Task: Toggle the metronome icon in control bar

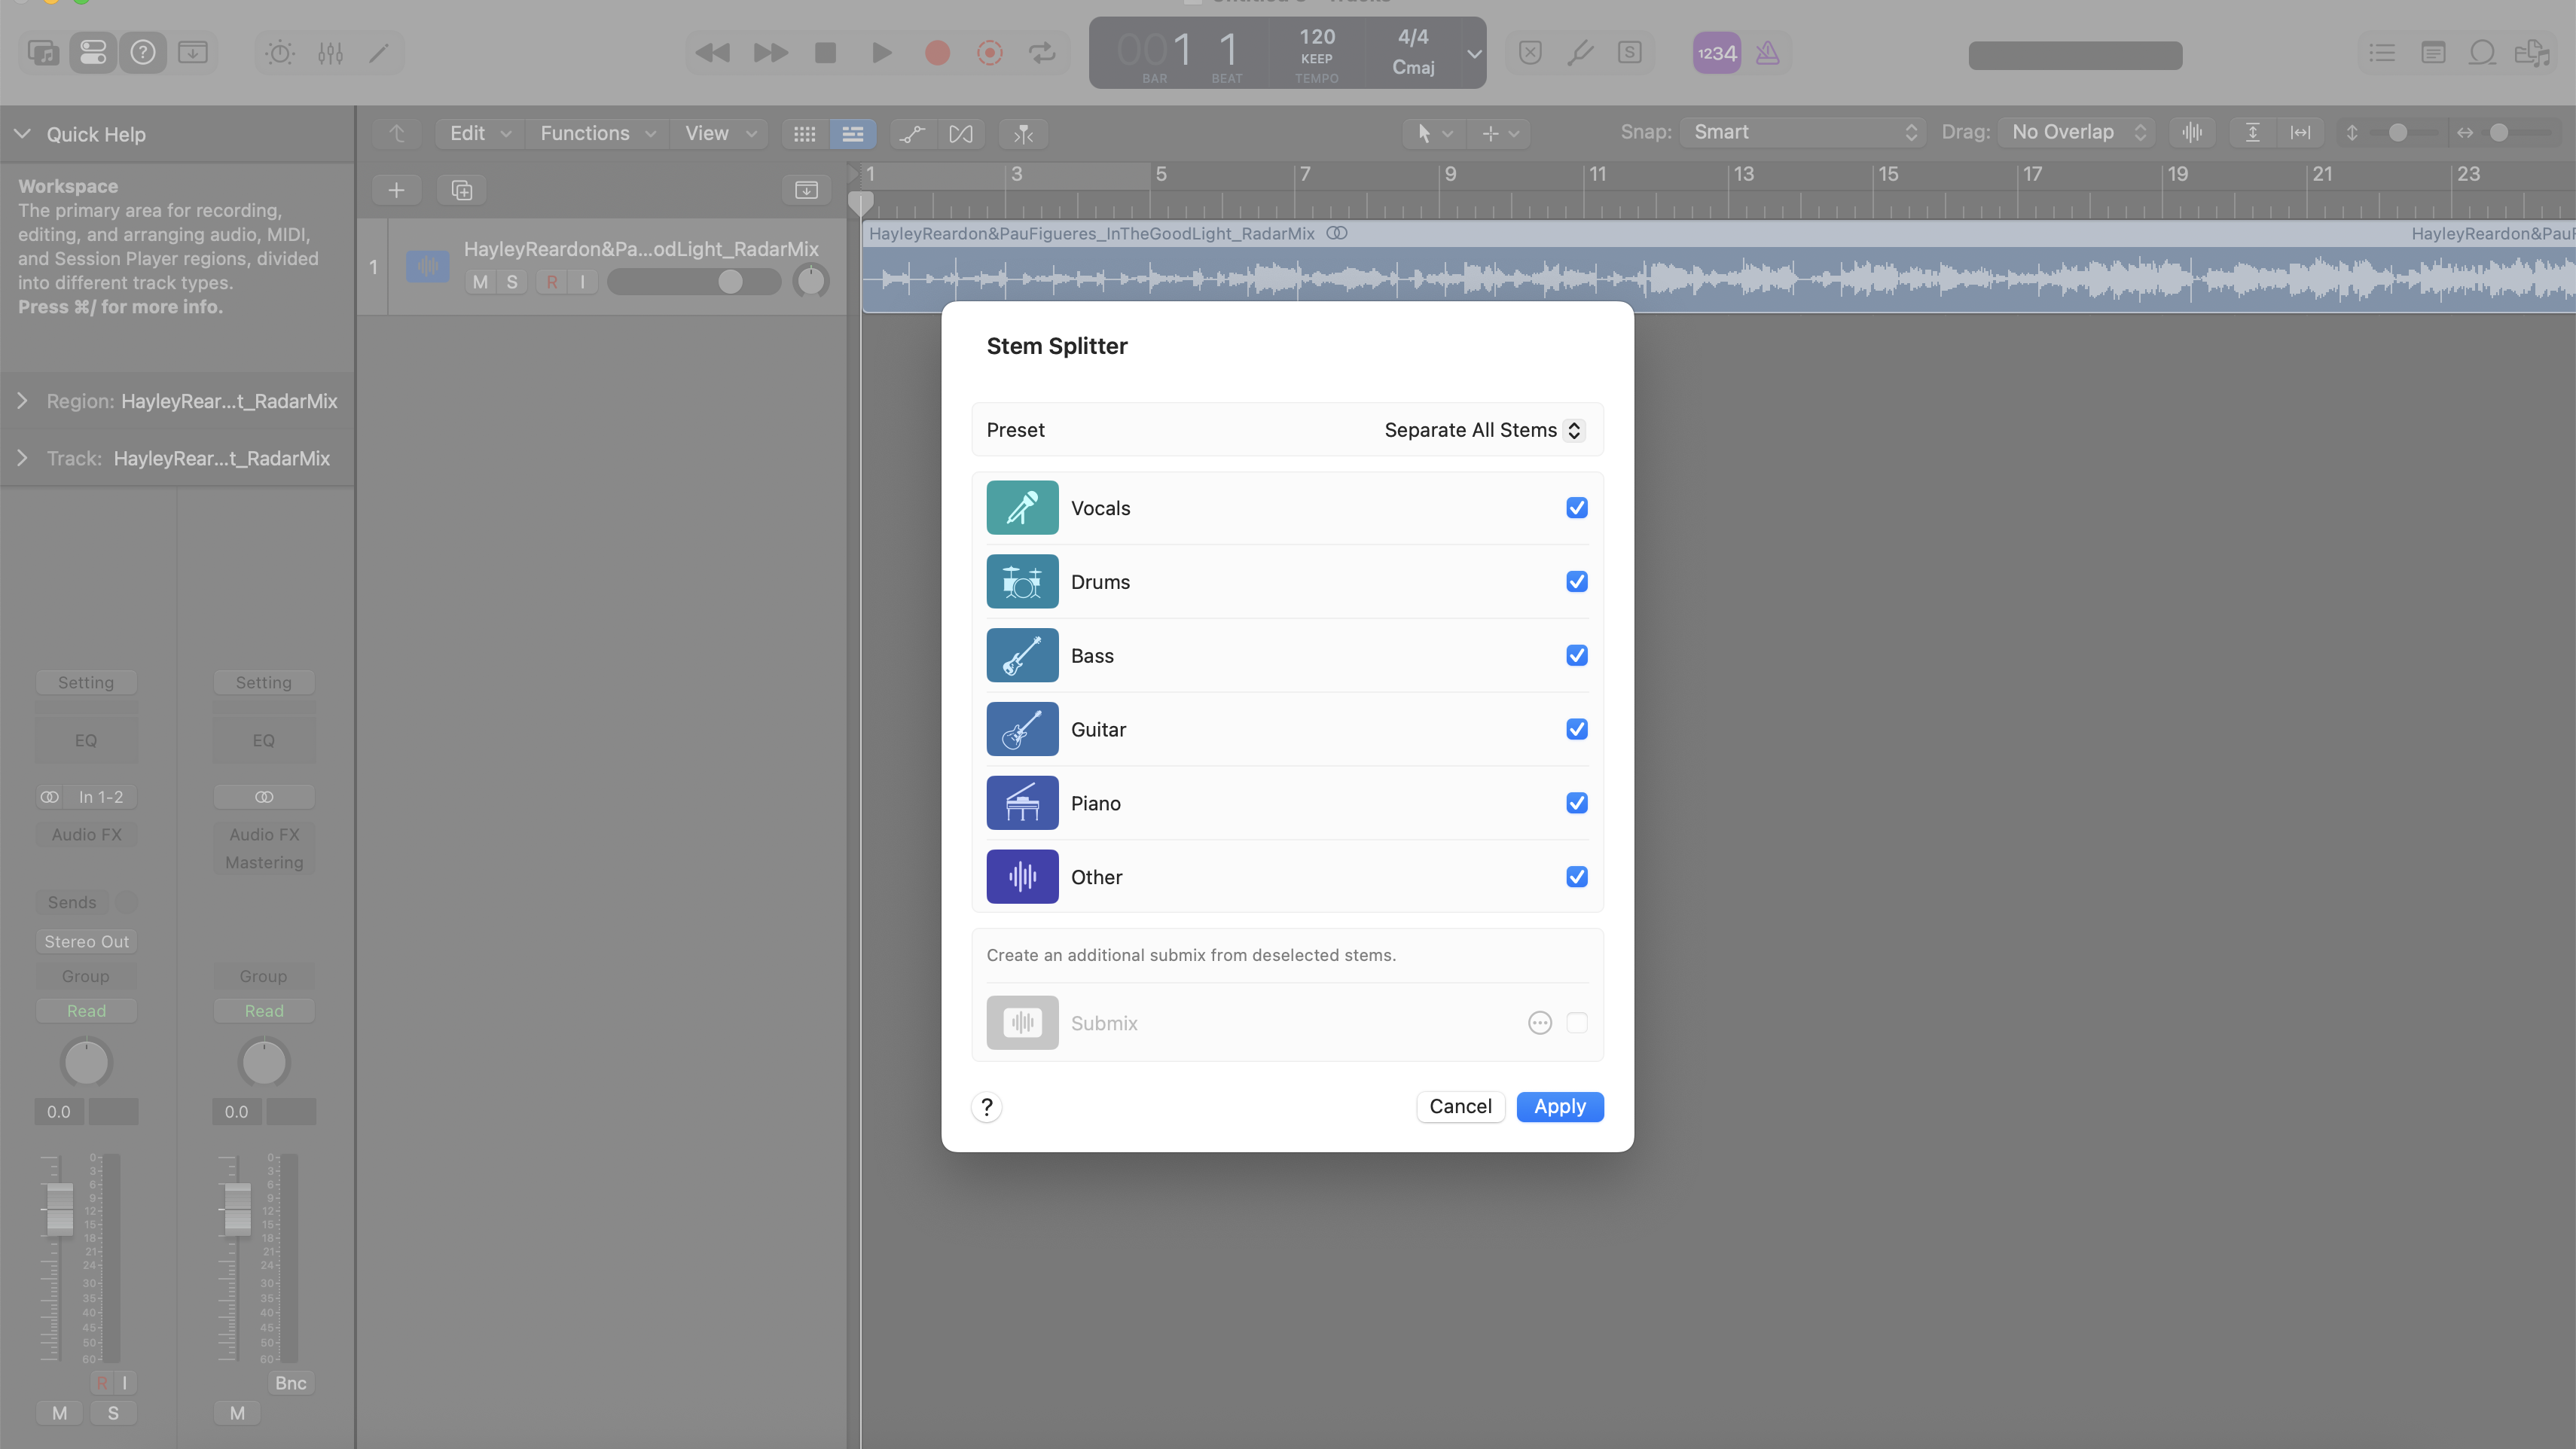Action: pos(1768,53)
